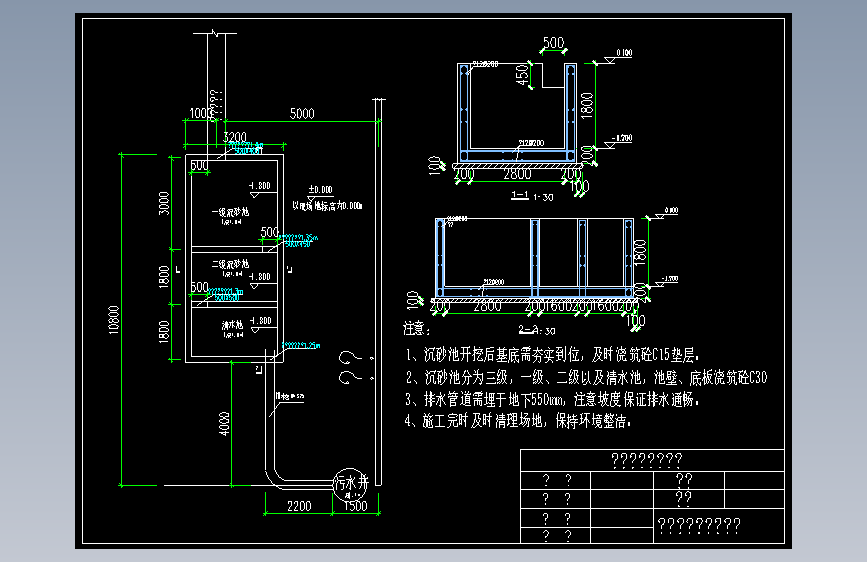Click the 注意: heading

click(416, 329)
